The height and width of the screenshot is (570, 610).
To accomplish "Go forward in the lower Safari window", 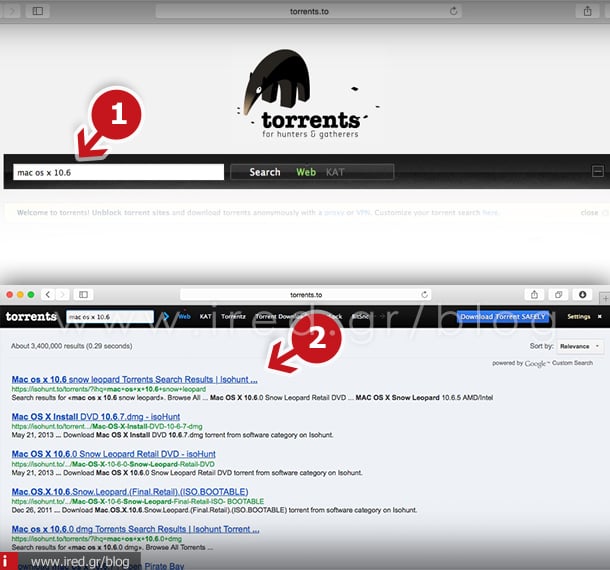I will (62, 295).
